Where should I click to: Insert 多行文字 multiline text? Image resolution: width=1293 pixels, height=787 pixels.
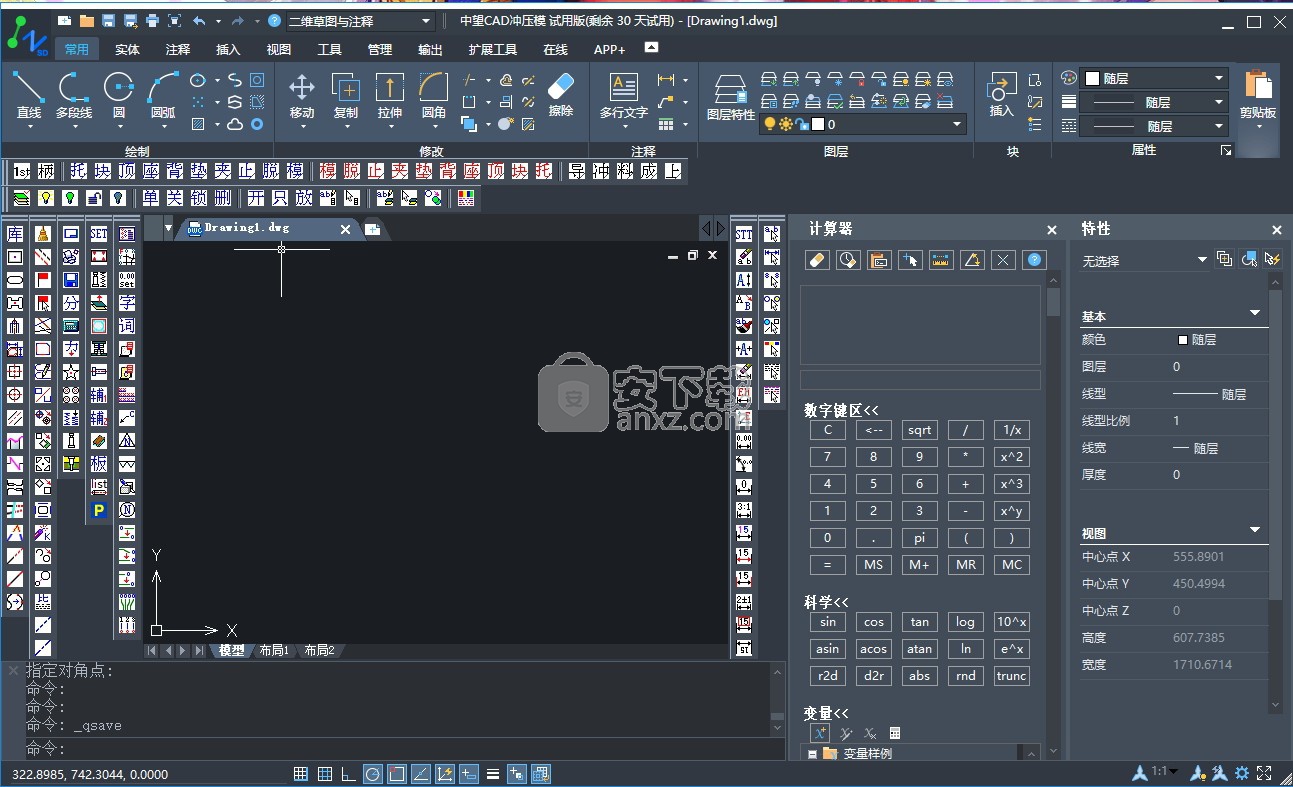click(x=623, y=96)
